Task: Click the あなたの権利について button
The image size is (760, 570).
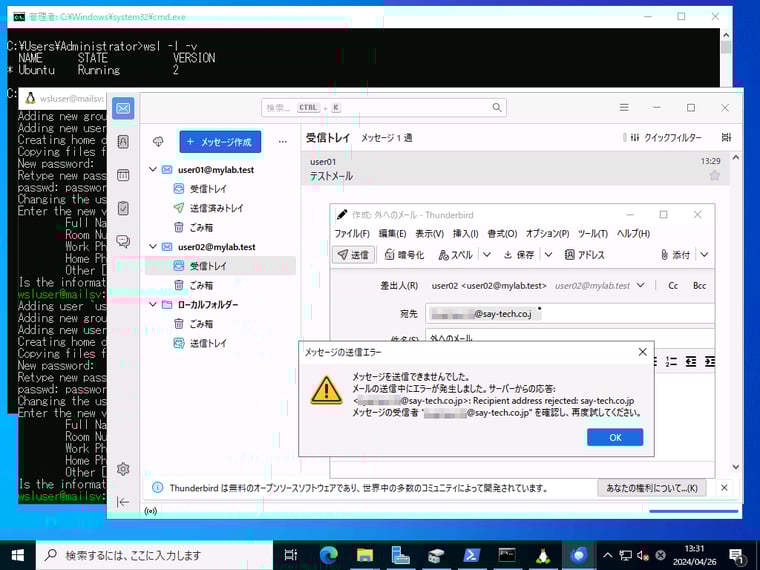Action: pos(652,488)
